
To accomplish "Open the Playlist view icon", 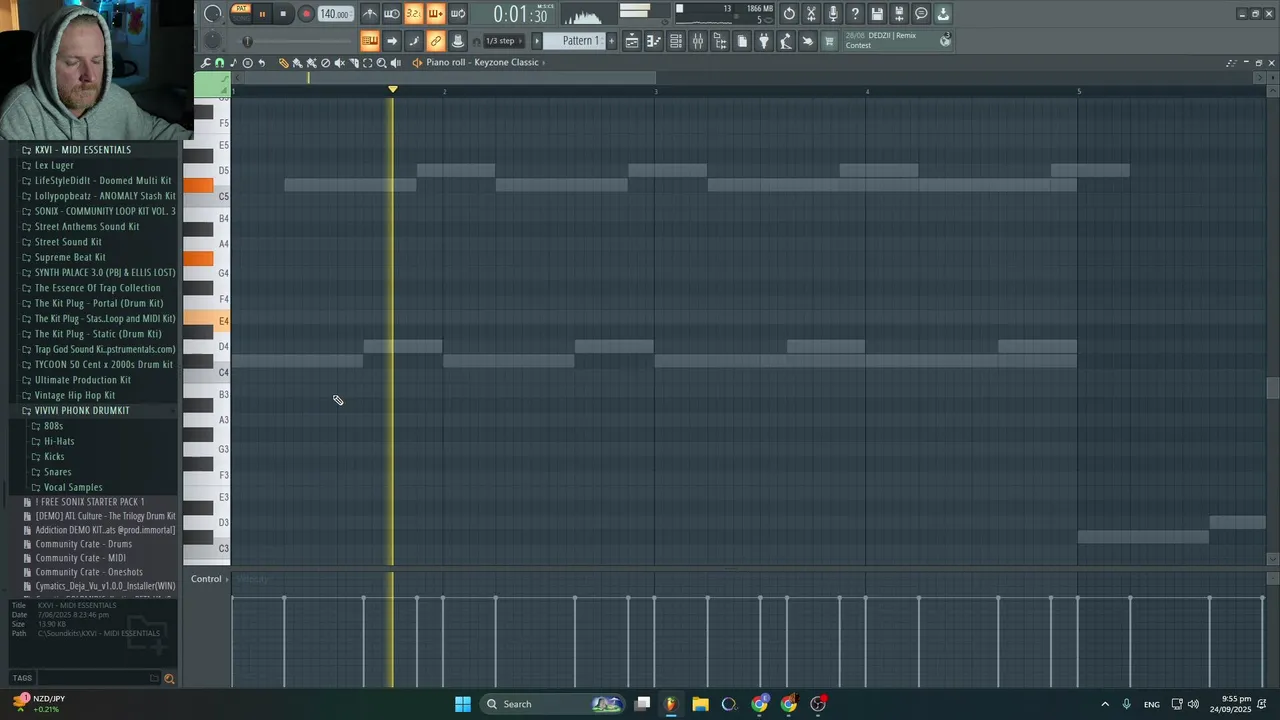I will pos(632,41).
